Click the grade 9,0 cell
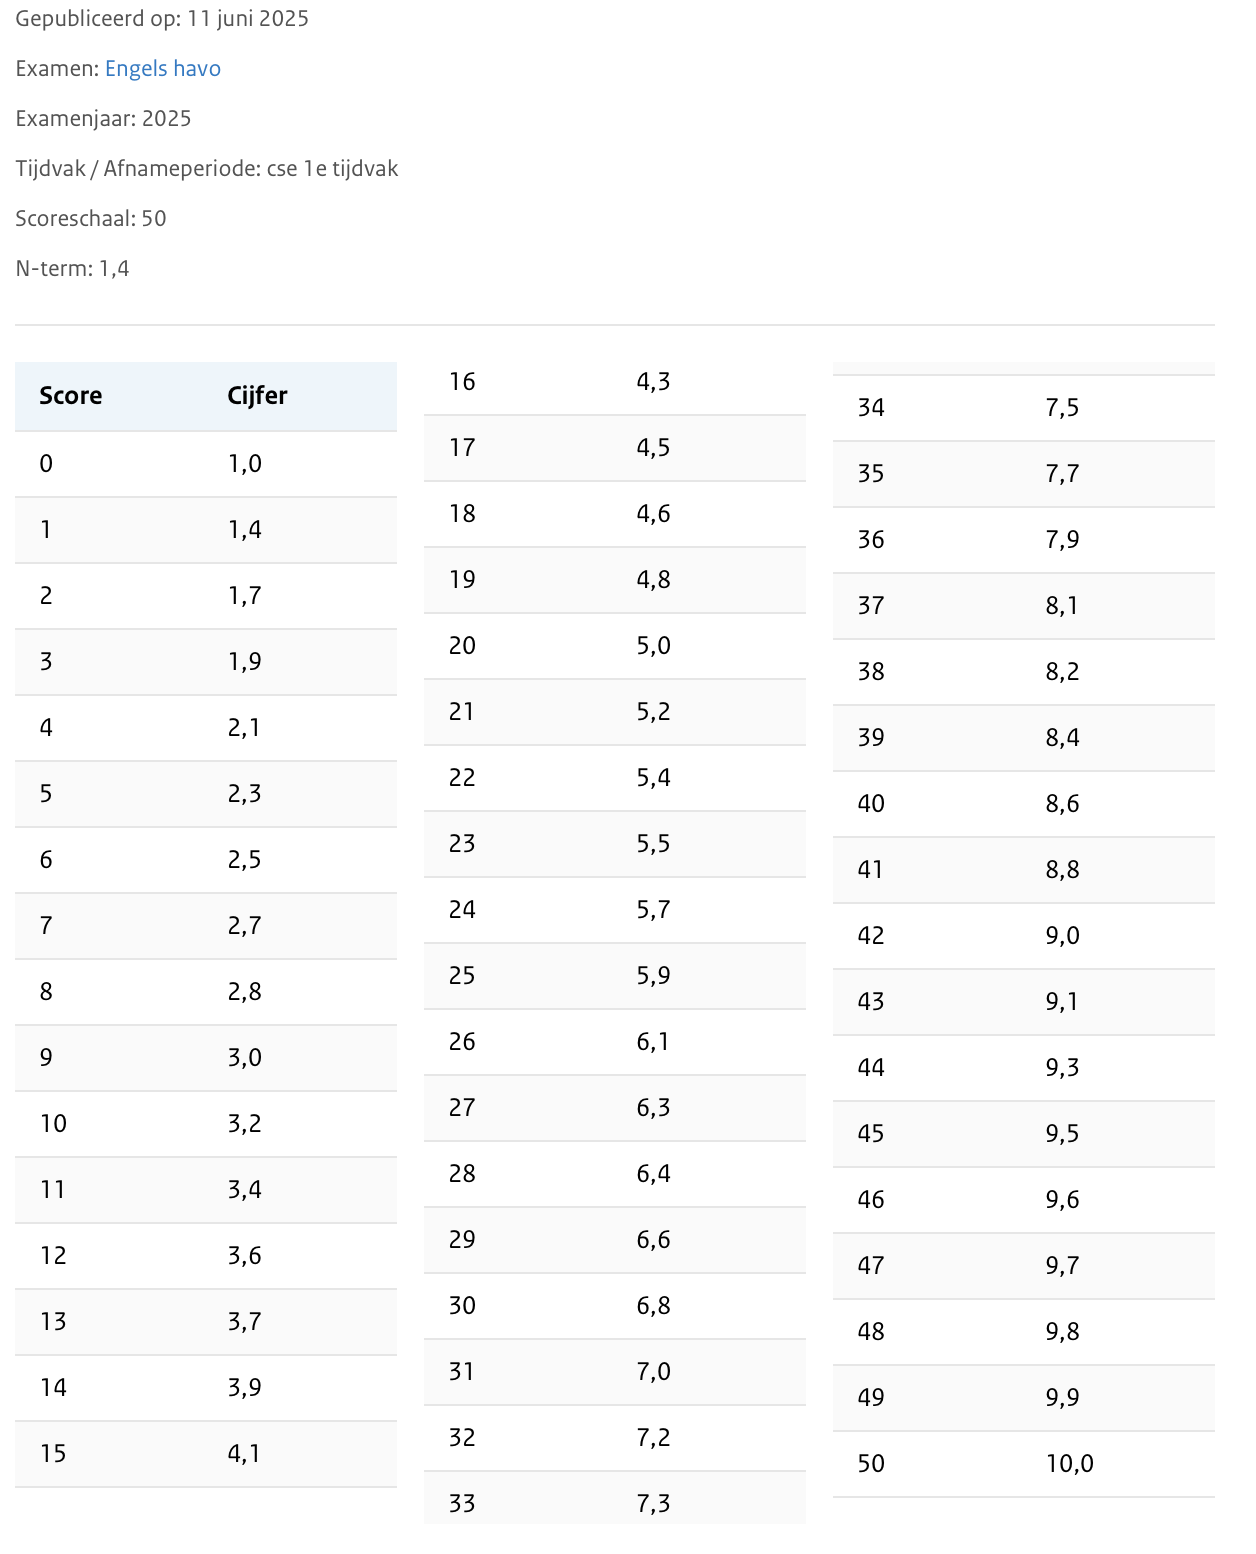Image resolution: width=1256 pixels, height=1554 pixels. [x=1062, y=936]
